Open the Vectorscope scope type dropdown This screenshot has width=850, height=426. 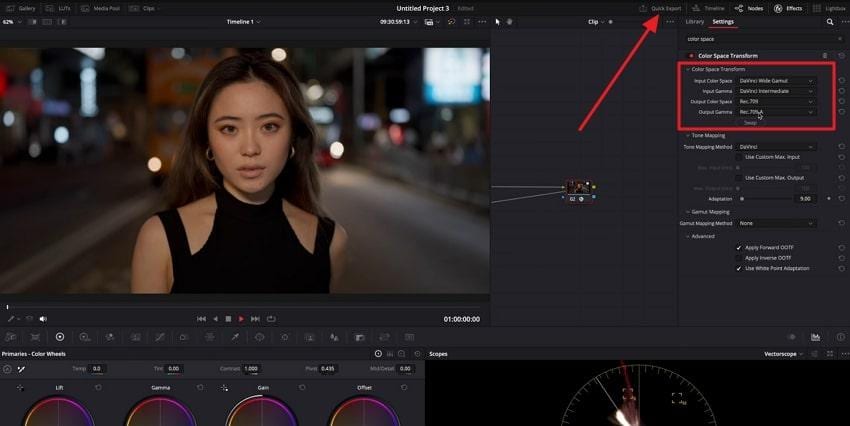[783, 354]
